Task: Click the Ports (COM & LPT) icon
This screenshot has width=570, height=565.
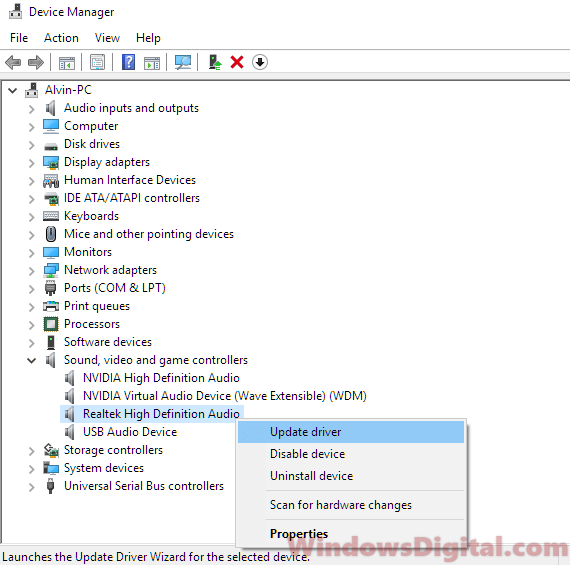Action: tap(51, 288)
